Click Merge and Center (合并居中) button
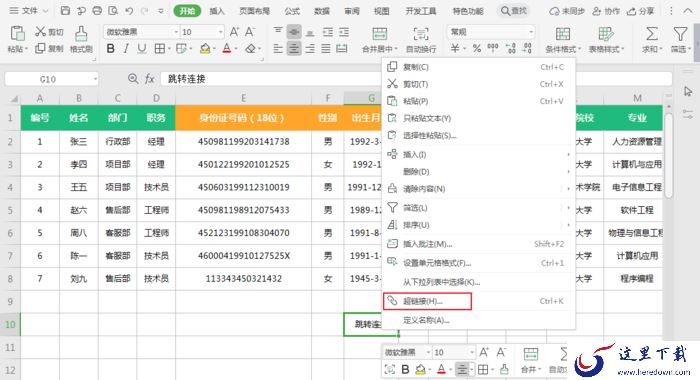Image resolution: width=700 pixels, height=380 pixels. coord(379,39)
